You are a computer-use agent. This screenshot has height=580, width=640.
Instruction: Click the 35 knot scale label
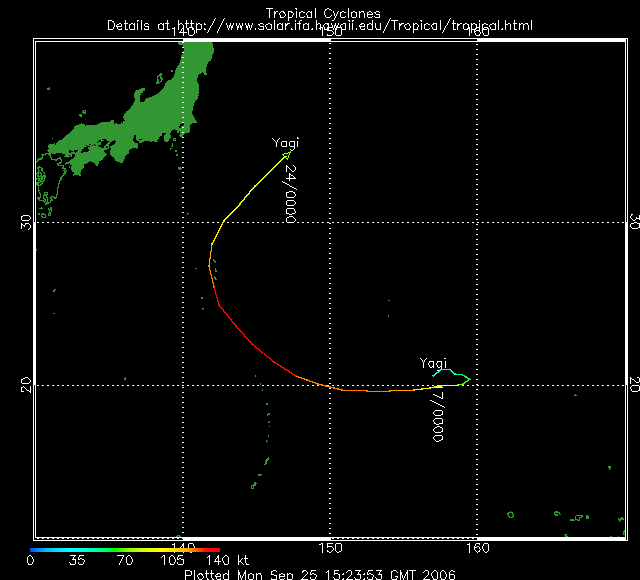tap(77, 561)
